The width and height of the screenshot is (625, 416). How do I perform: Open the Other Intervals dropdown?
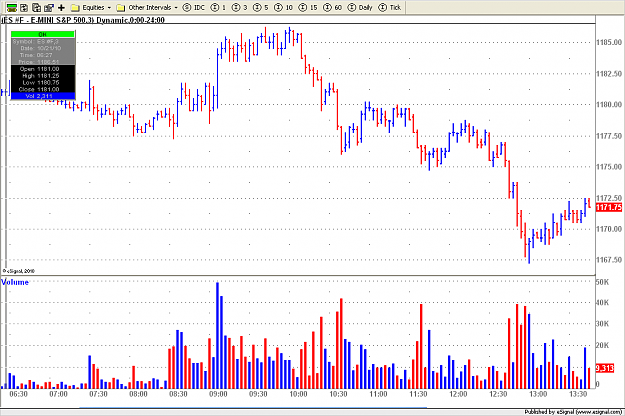click(x=147, y=8)
